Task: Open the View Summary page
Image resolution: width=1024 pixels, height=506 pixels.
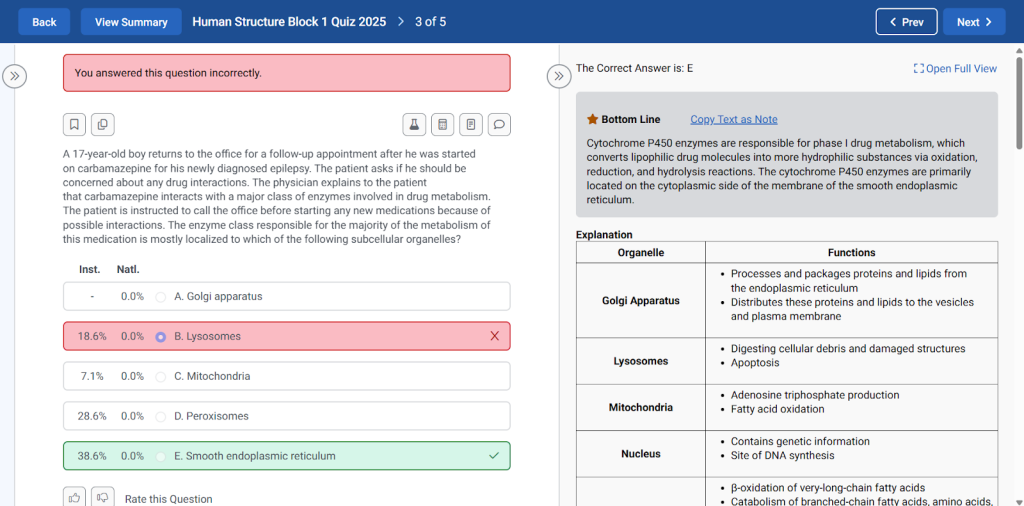Action: pyautogui.click(x=131, y=22)
